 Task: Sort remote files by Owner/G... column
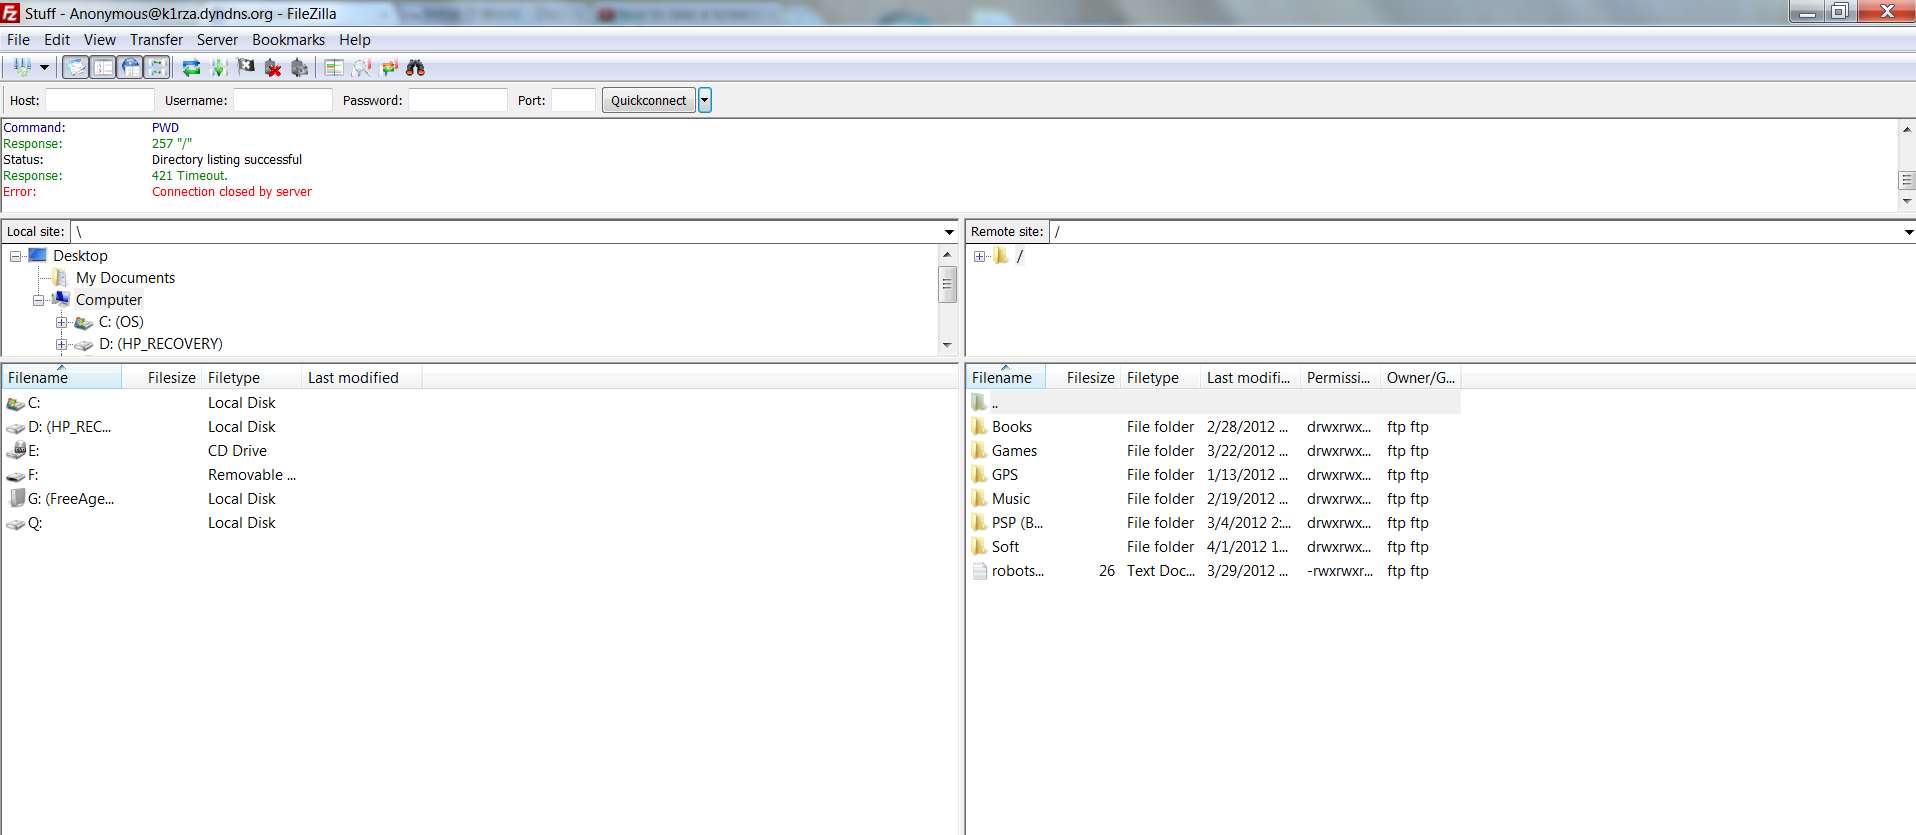coord(1421,377)
